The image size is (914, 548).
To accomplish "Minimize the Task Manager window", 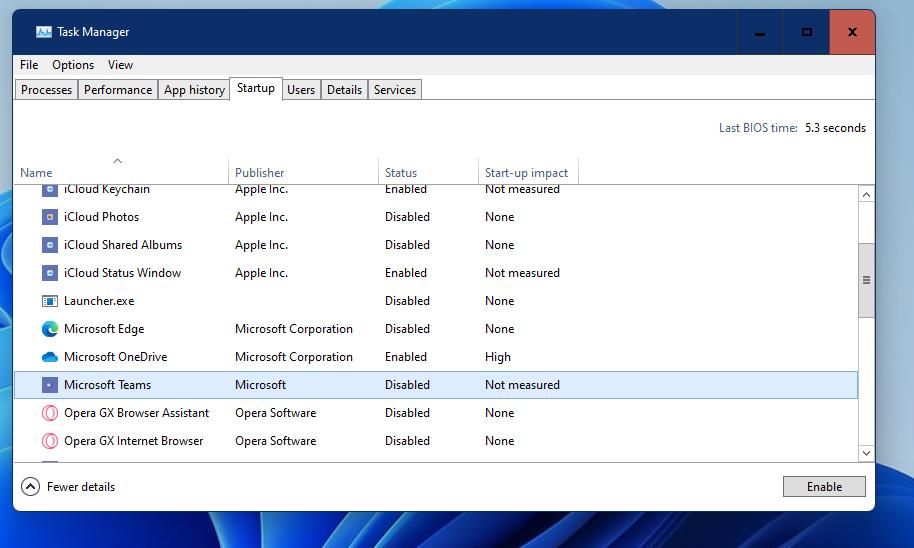I will coord(760,32).
